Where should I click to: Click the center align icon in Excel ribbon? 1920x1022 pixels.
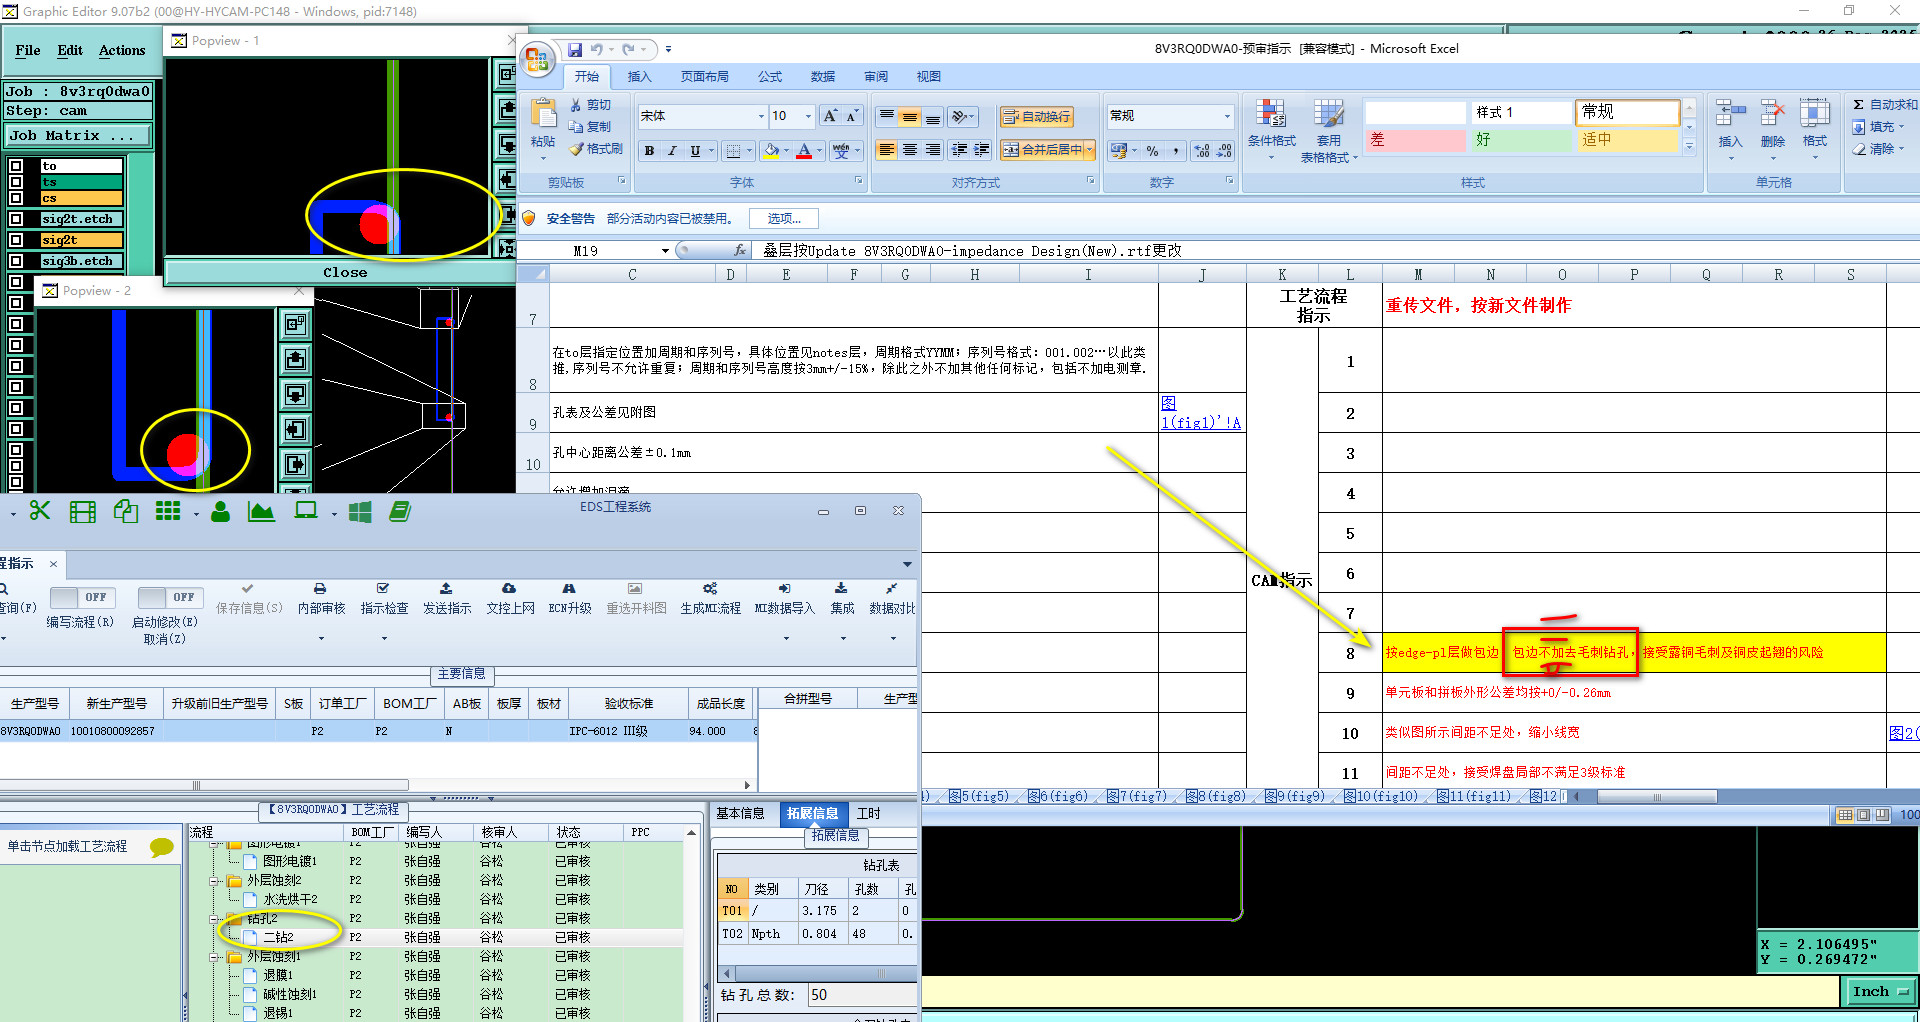909,150
